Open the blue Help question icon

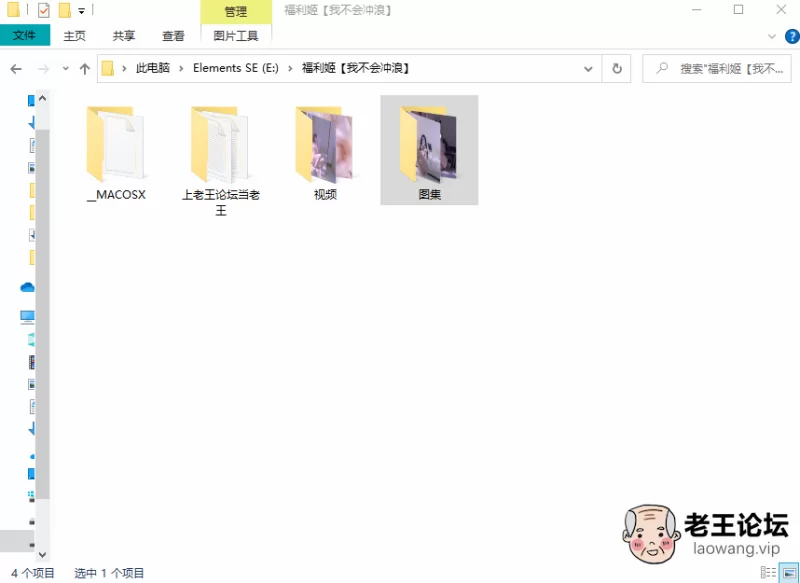click(x=790, y=36)
